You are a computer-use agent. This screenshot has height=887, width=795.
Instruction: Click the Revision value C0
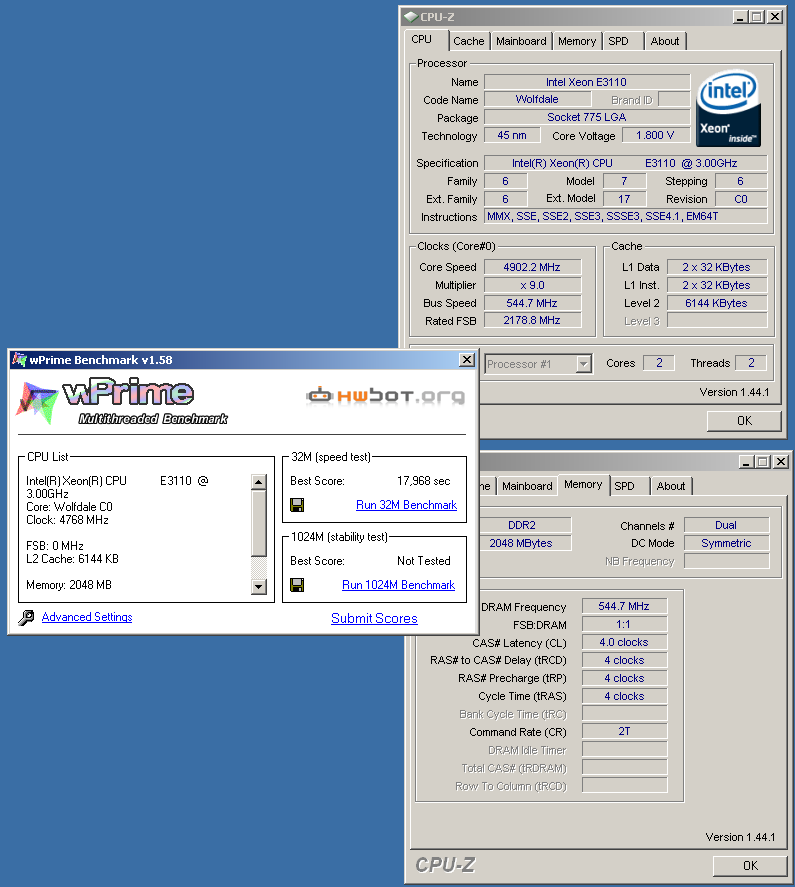pyautogui.click(x=741, y=199)
